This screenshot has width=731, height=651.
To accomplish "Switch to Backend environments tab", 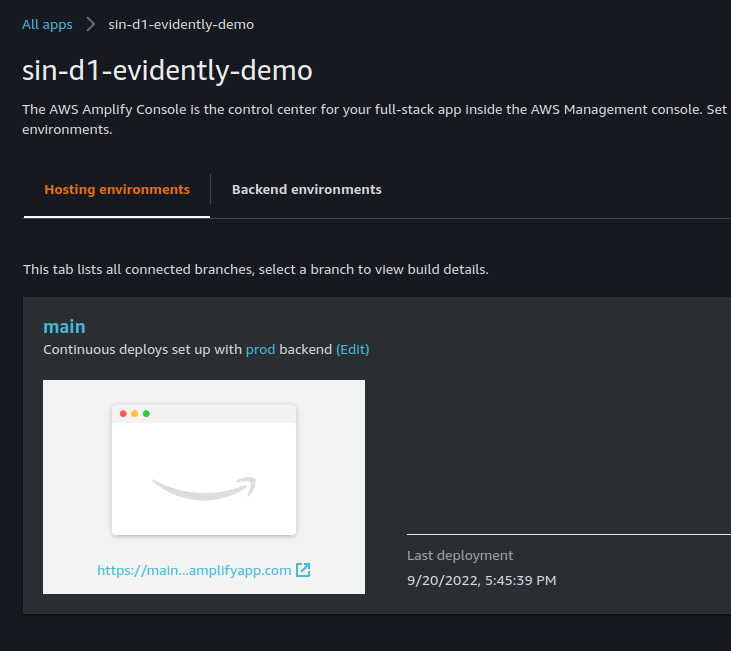I will pyautogui.click(x=307, y=189).
